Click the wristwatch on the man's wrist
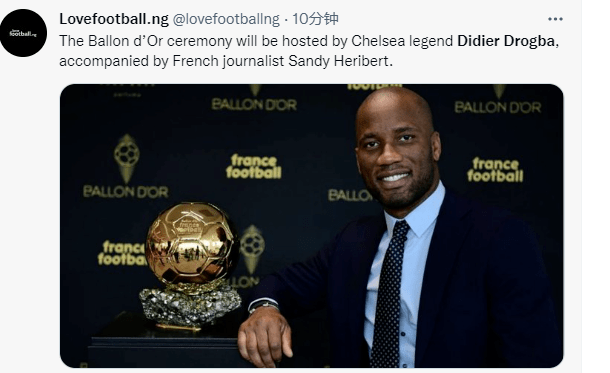Image resolution: width=610 pixels, height=373 pixels. click(x=264, y=306)
